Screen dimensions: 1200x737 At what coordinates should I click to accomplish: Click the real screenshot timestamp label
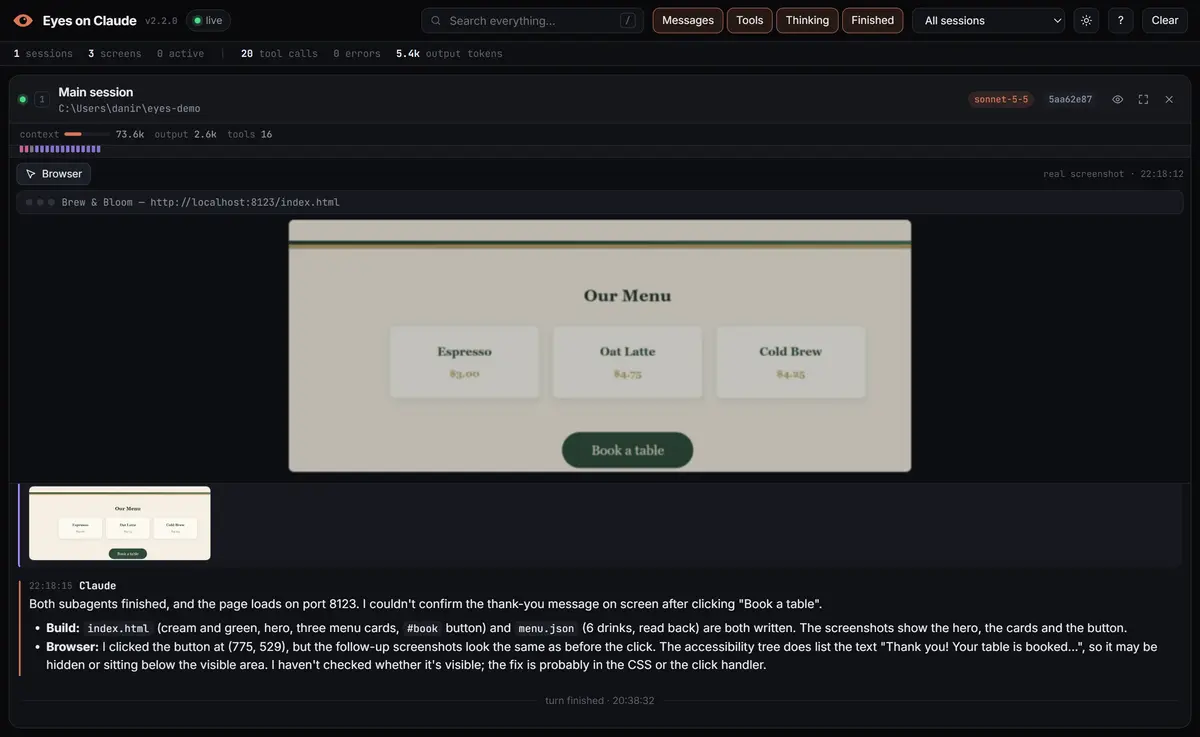click(x=1113, y=174)
